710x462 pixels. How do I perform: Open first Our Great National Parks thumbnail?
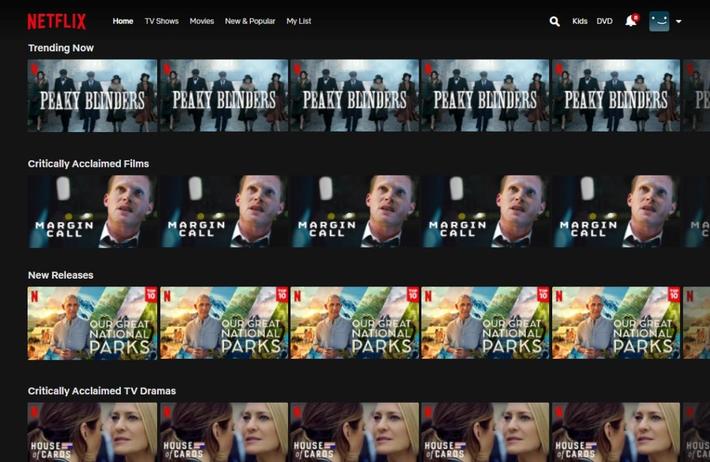pyautogui.click(x=92, y=323)
